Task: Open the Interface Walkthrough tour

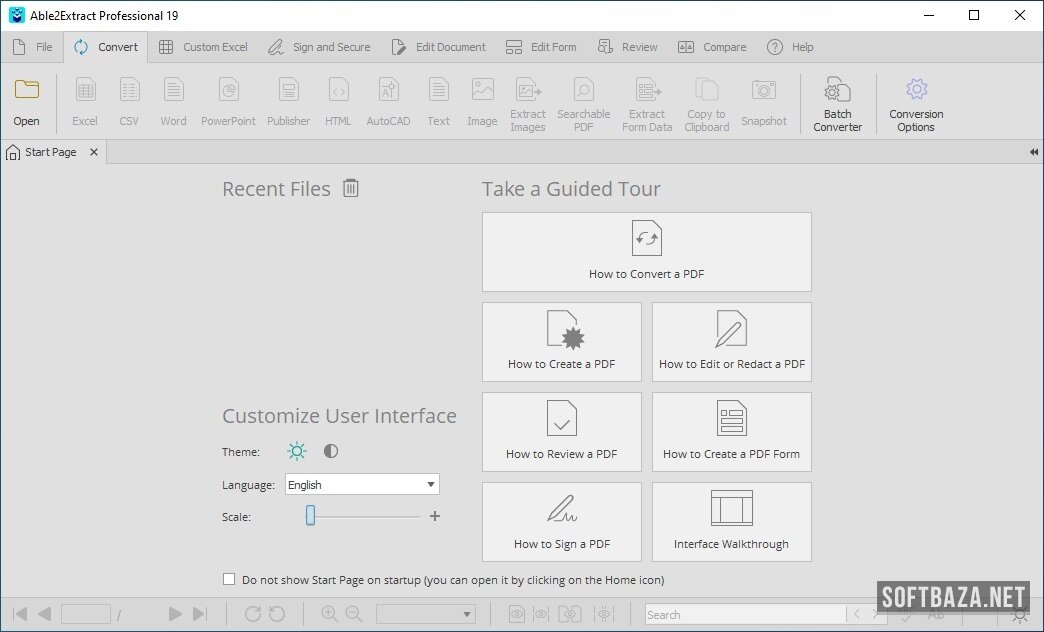Action: coord(731,522)
